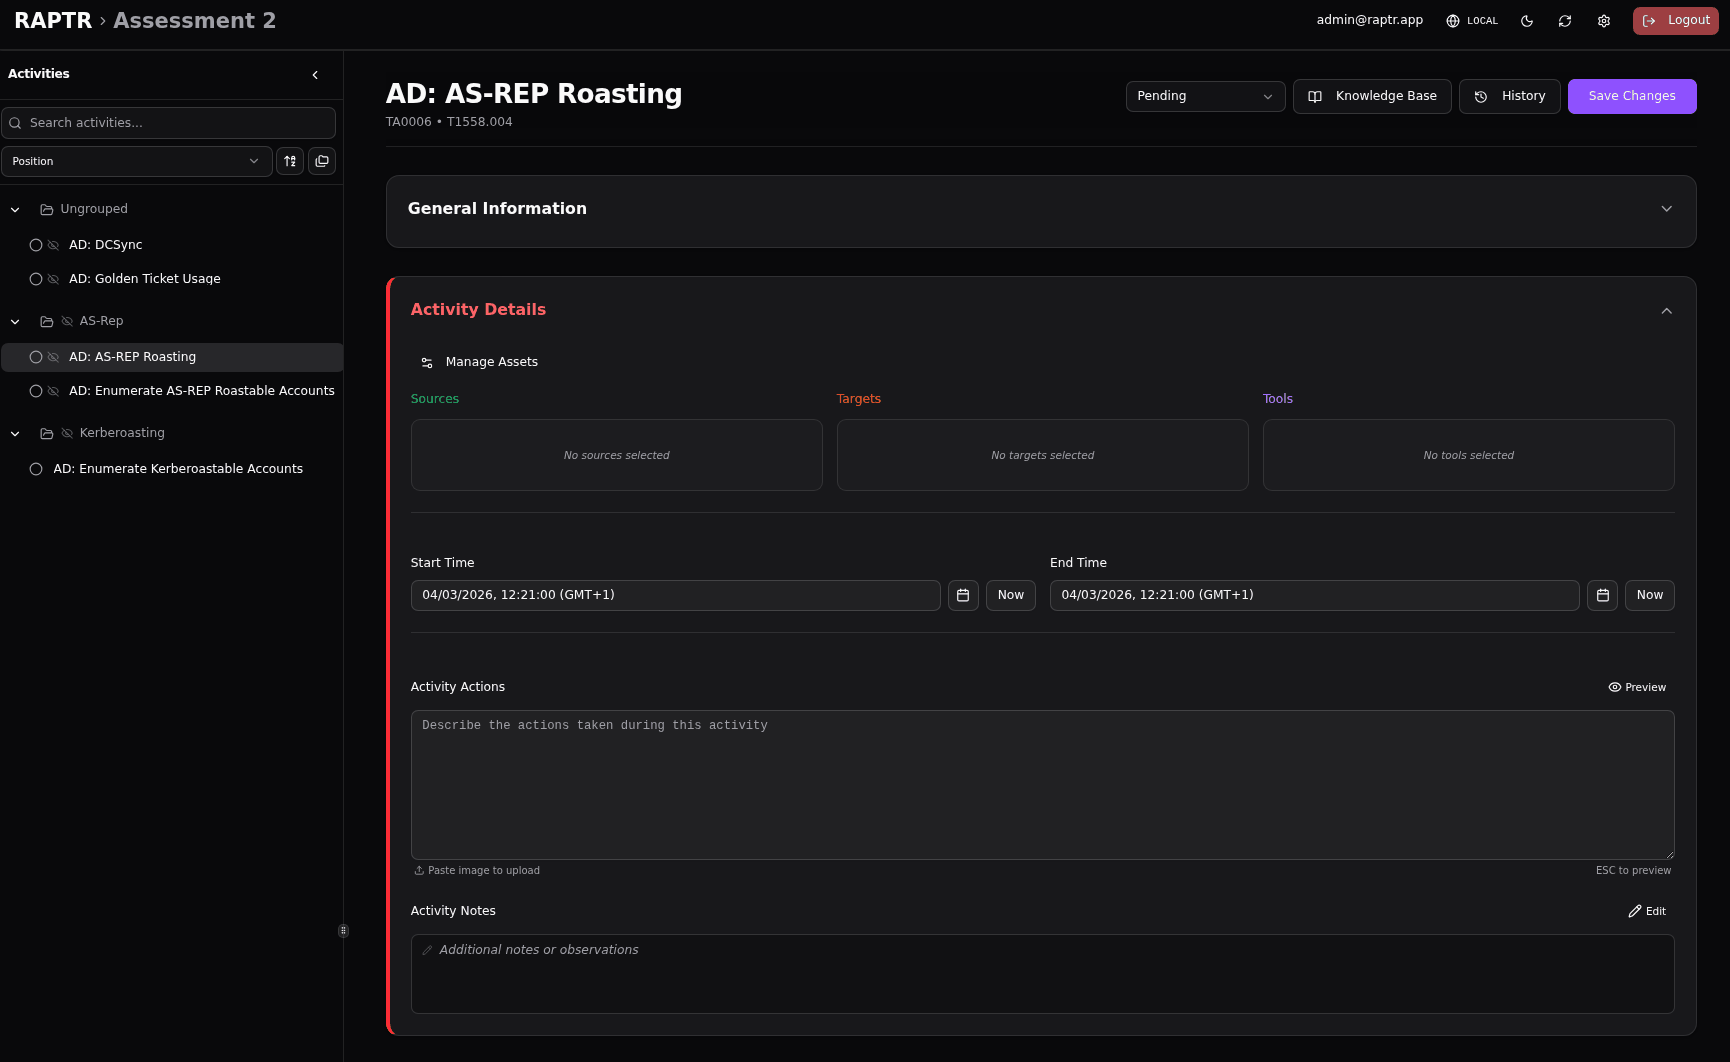This screenshot has height=1062, width=1730.
Task: Open the Knowledge Base
Action: 1372,96
